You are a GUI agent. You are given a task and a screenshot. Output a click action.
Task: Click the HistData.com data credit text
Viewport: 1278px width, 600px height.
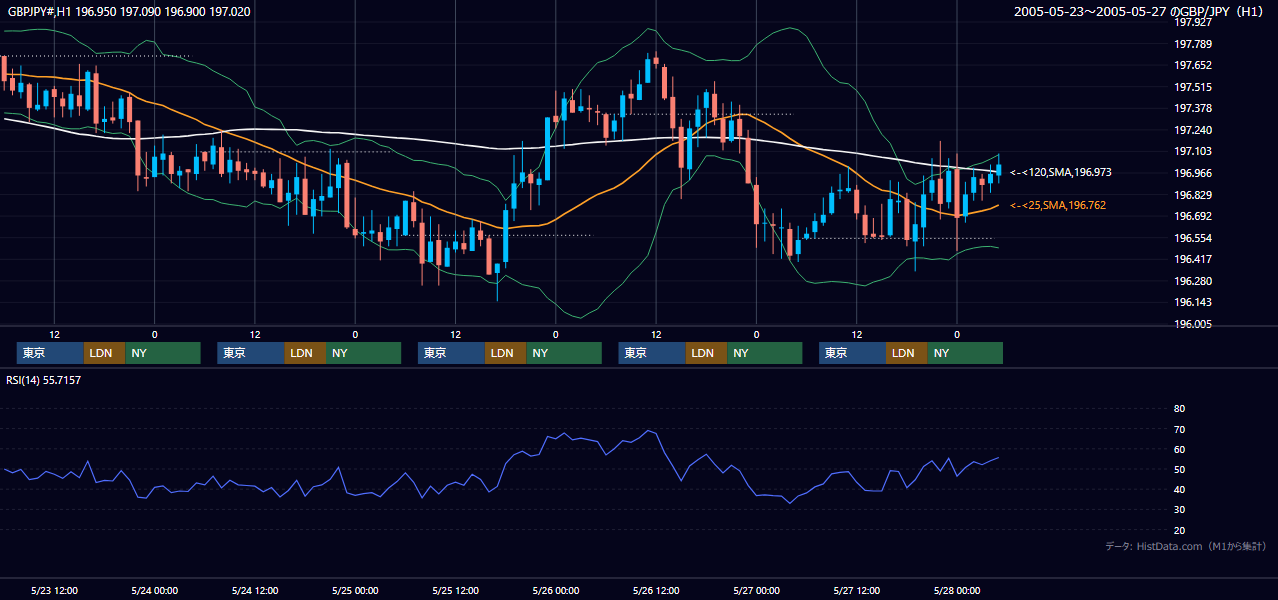(x=1186, y=546)
